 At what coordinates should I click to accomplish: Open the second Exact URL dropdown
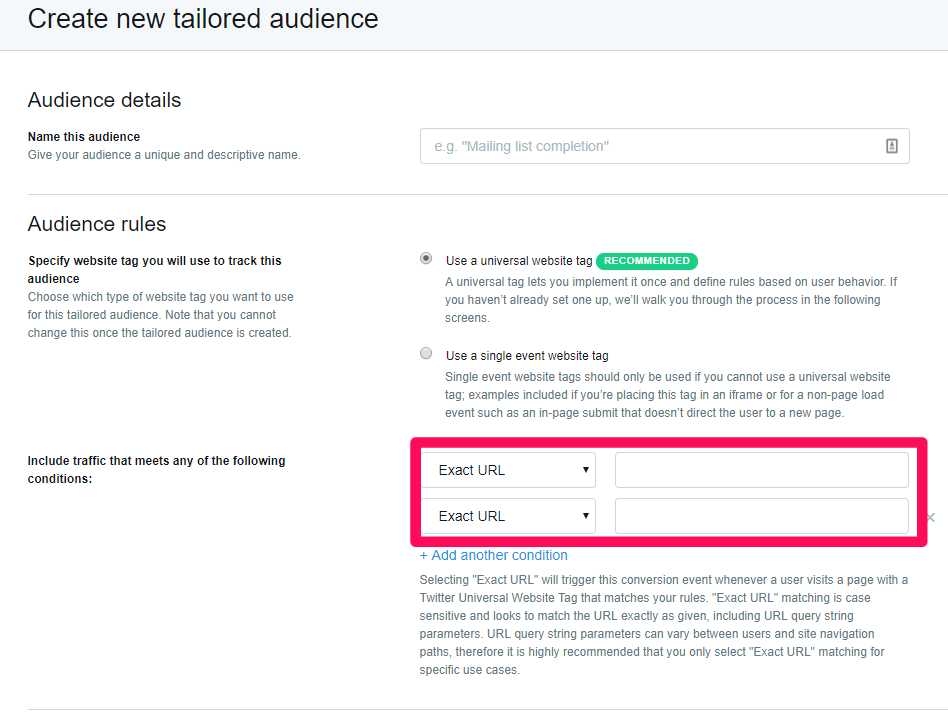[508, 516]
